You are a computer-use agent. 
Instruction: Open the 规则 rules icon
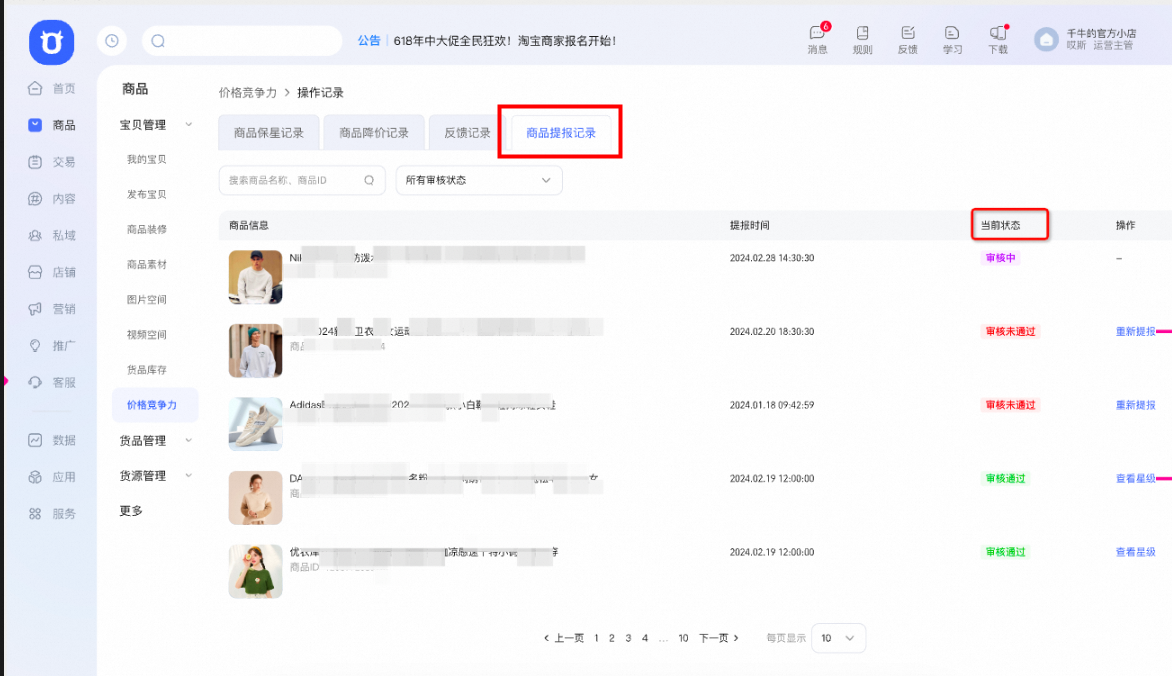(863, 40)
